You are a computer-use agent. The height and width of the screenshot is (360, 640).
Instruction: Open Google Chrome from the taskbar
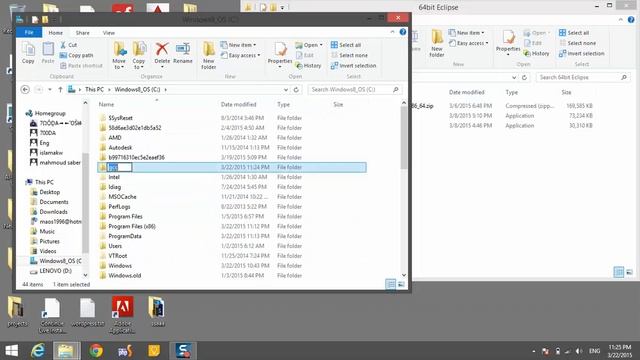click(96, 351)
